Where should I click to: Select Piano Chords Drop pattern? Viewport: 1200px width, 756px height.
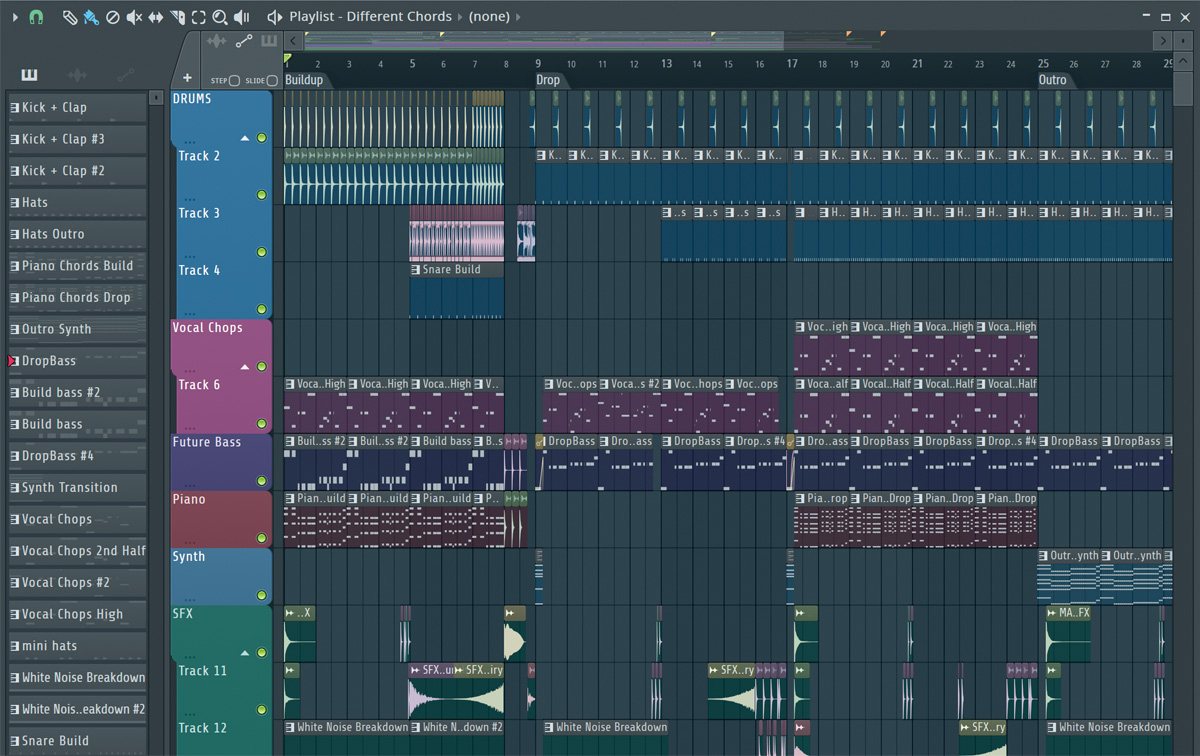coord(77,297)
